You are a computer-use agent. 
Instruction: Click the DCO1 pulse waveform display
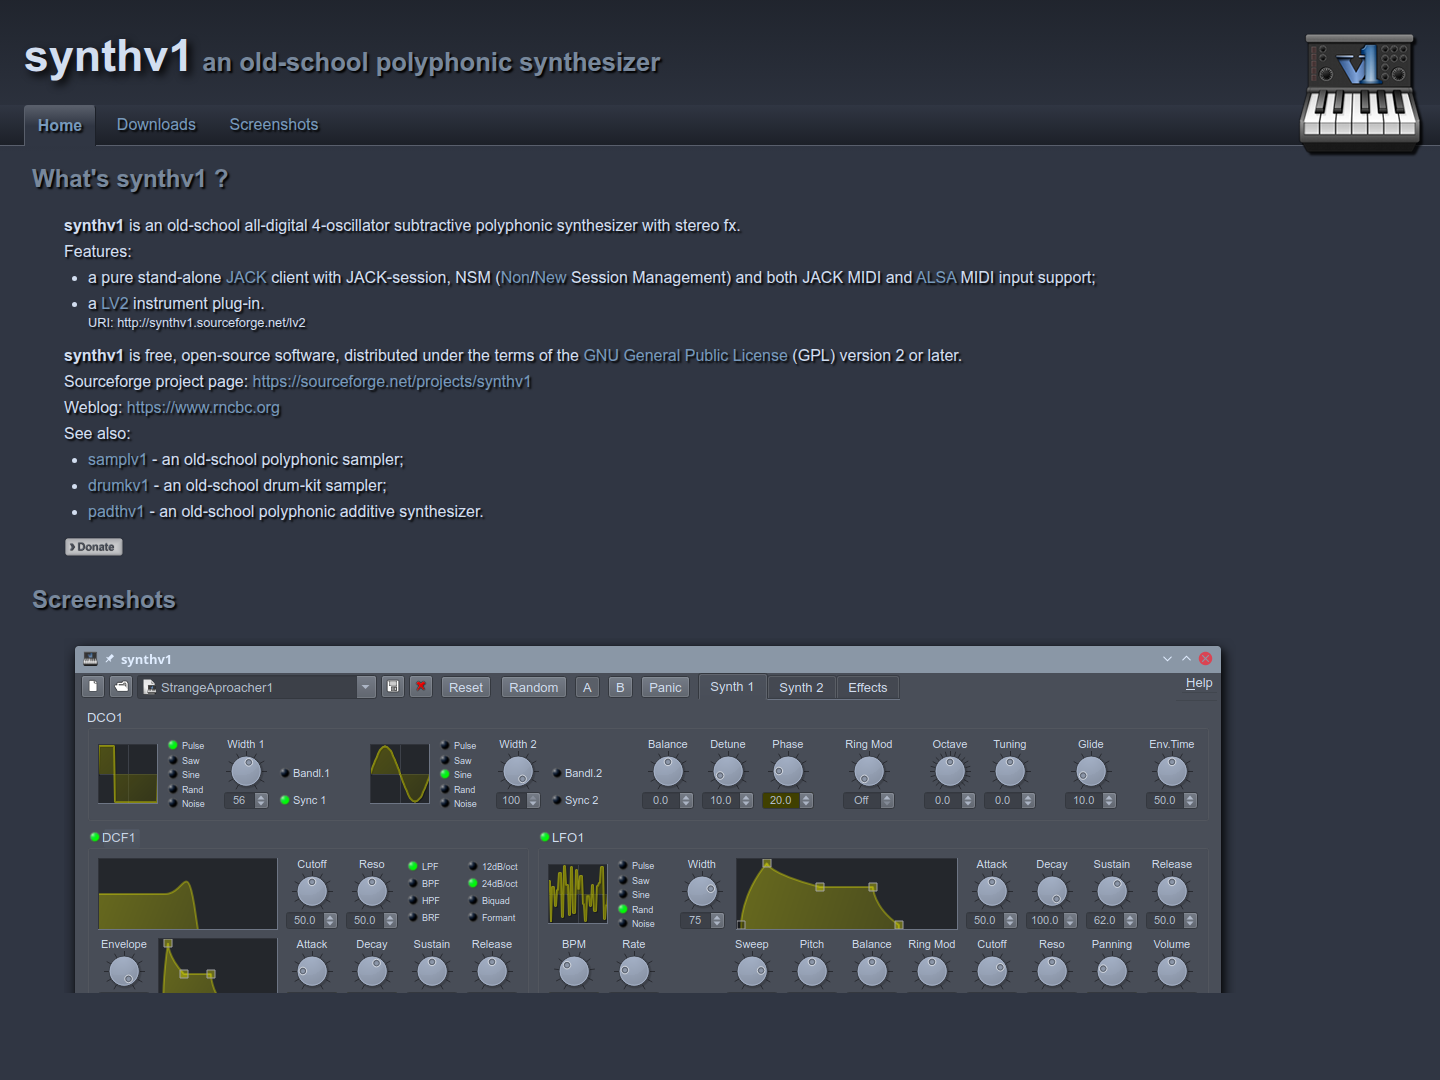coord(128,774)
